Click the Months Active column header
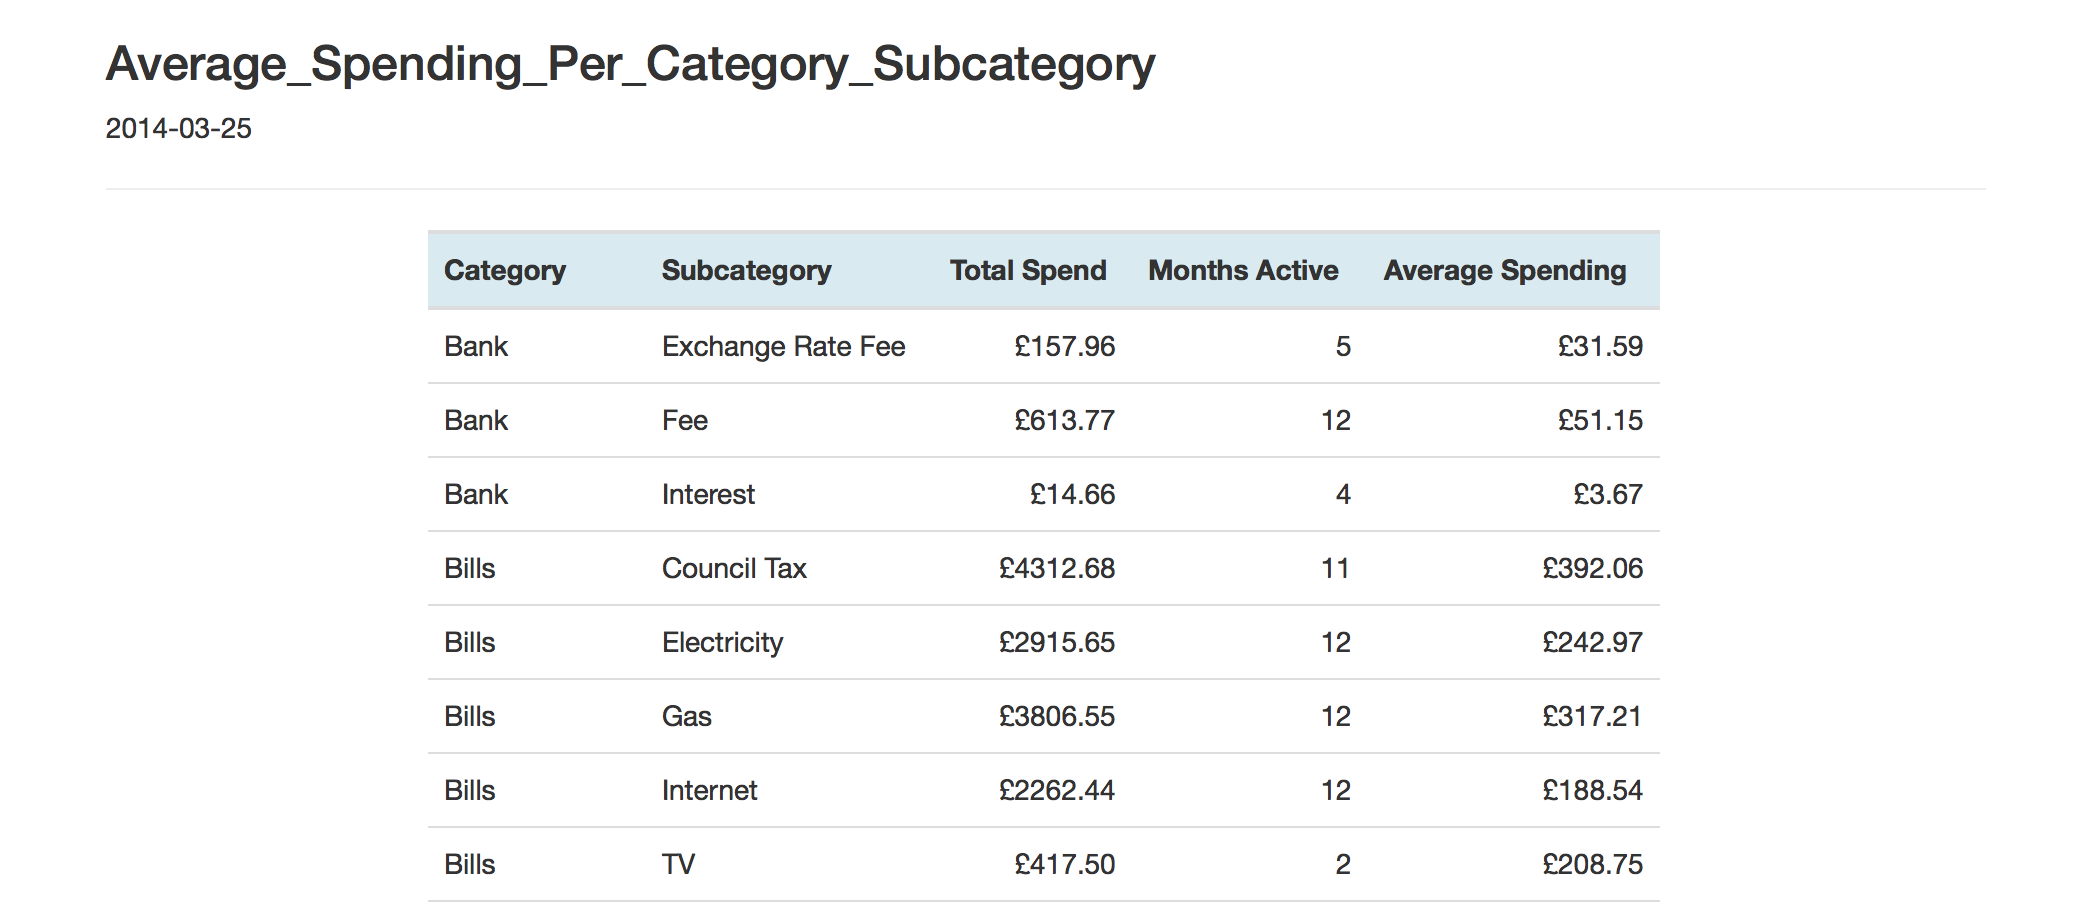Image resolution: width=2094 pixels, height=902 pixels. [1243, 270]
